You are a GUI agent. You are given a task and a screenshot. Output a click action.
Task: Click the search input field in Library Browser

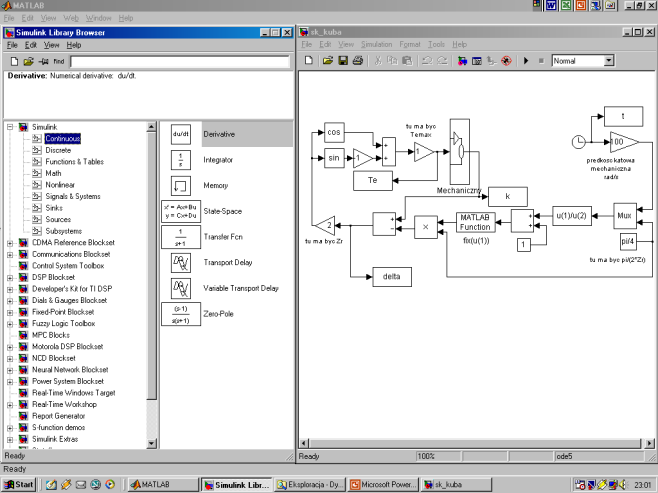click(180, 62)
